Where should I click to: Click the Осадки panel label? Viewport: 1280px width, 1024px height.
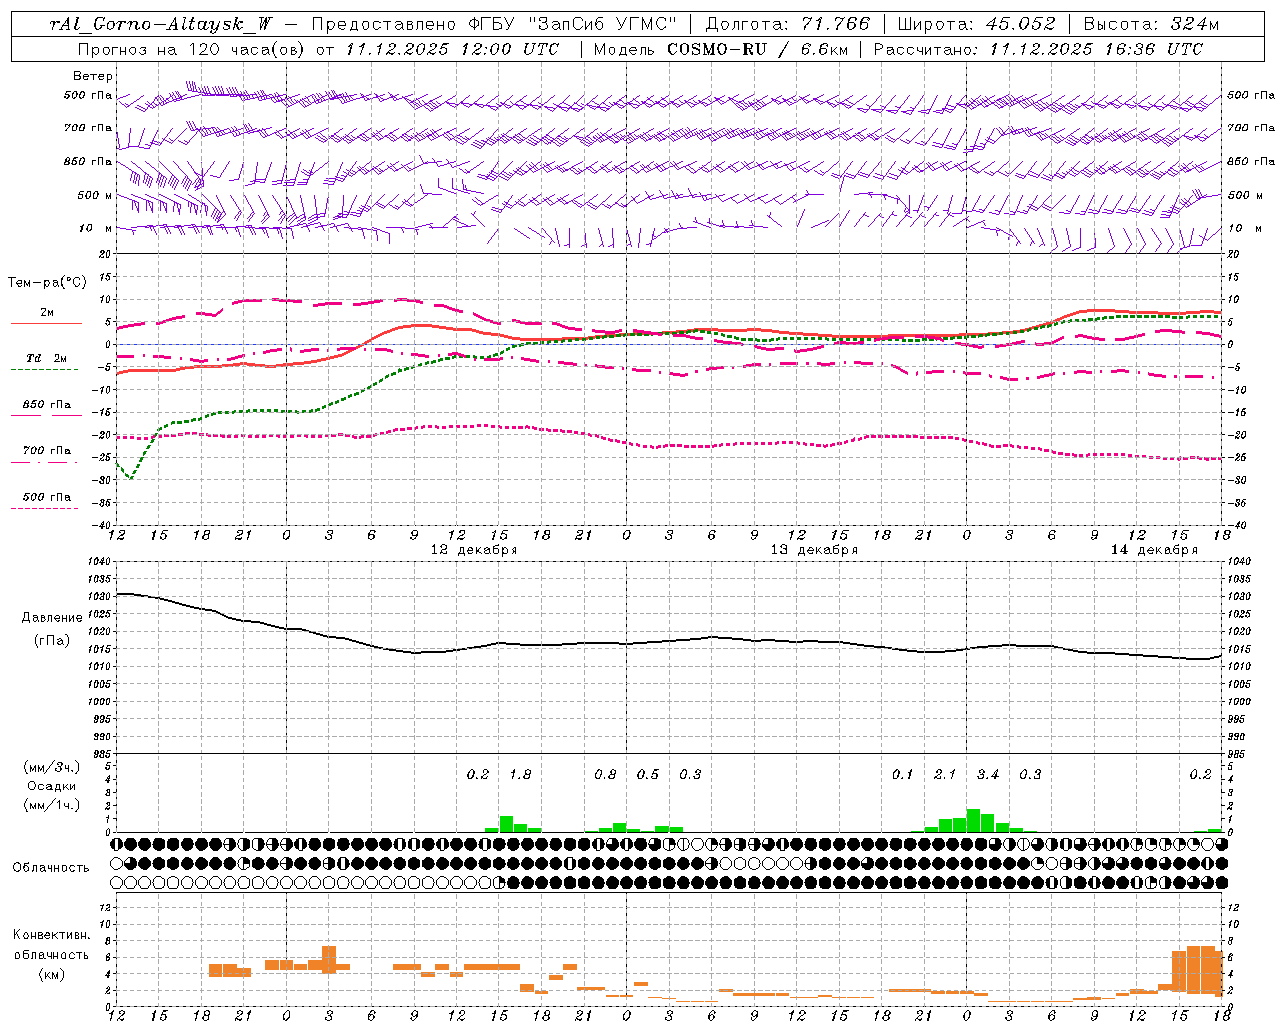coord(52,786)
